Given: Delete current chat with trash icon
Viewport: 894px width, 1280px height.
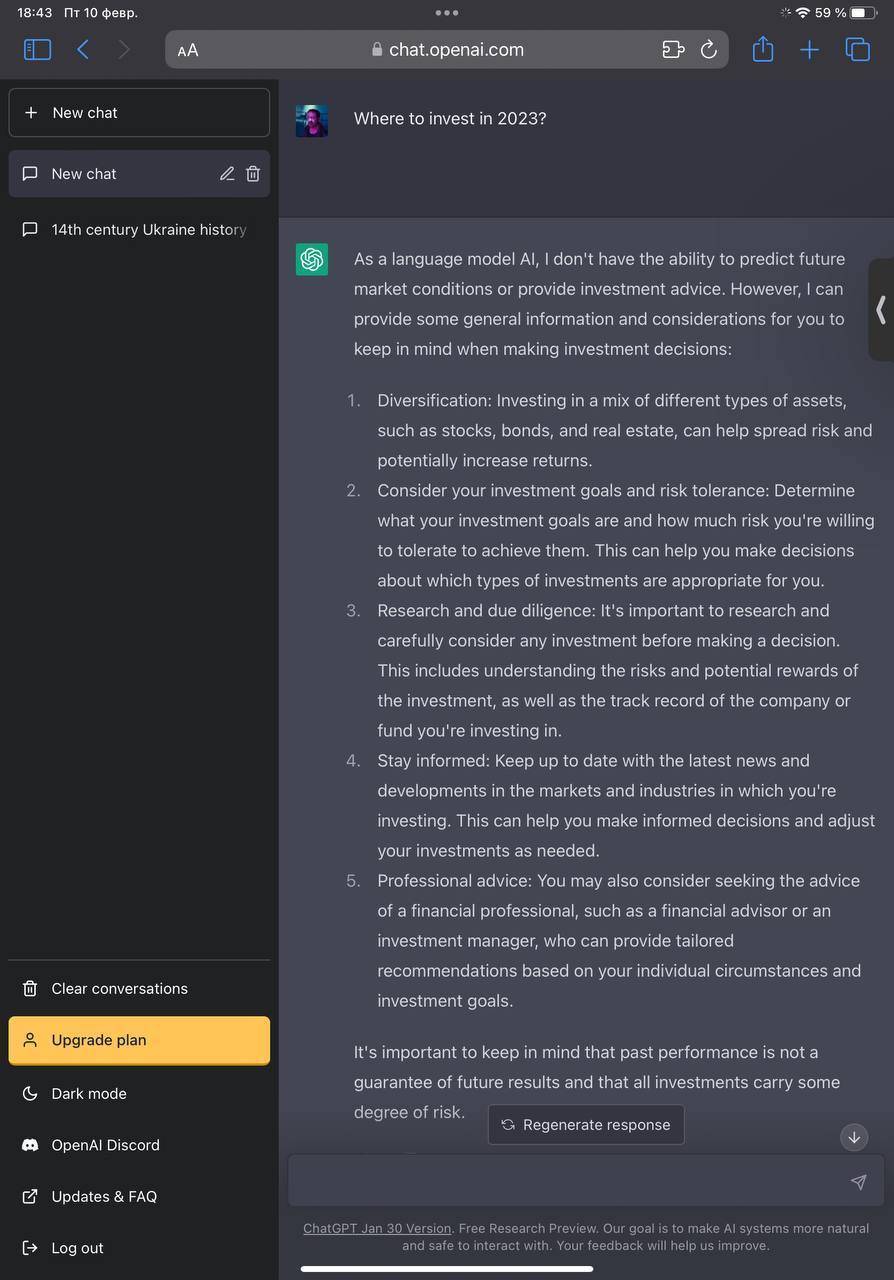Looking at the screenshot, I should click(x=253, y=173).
